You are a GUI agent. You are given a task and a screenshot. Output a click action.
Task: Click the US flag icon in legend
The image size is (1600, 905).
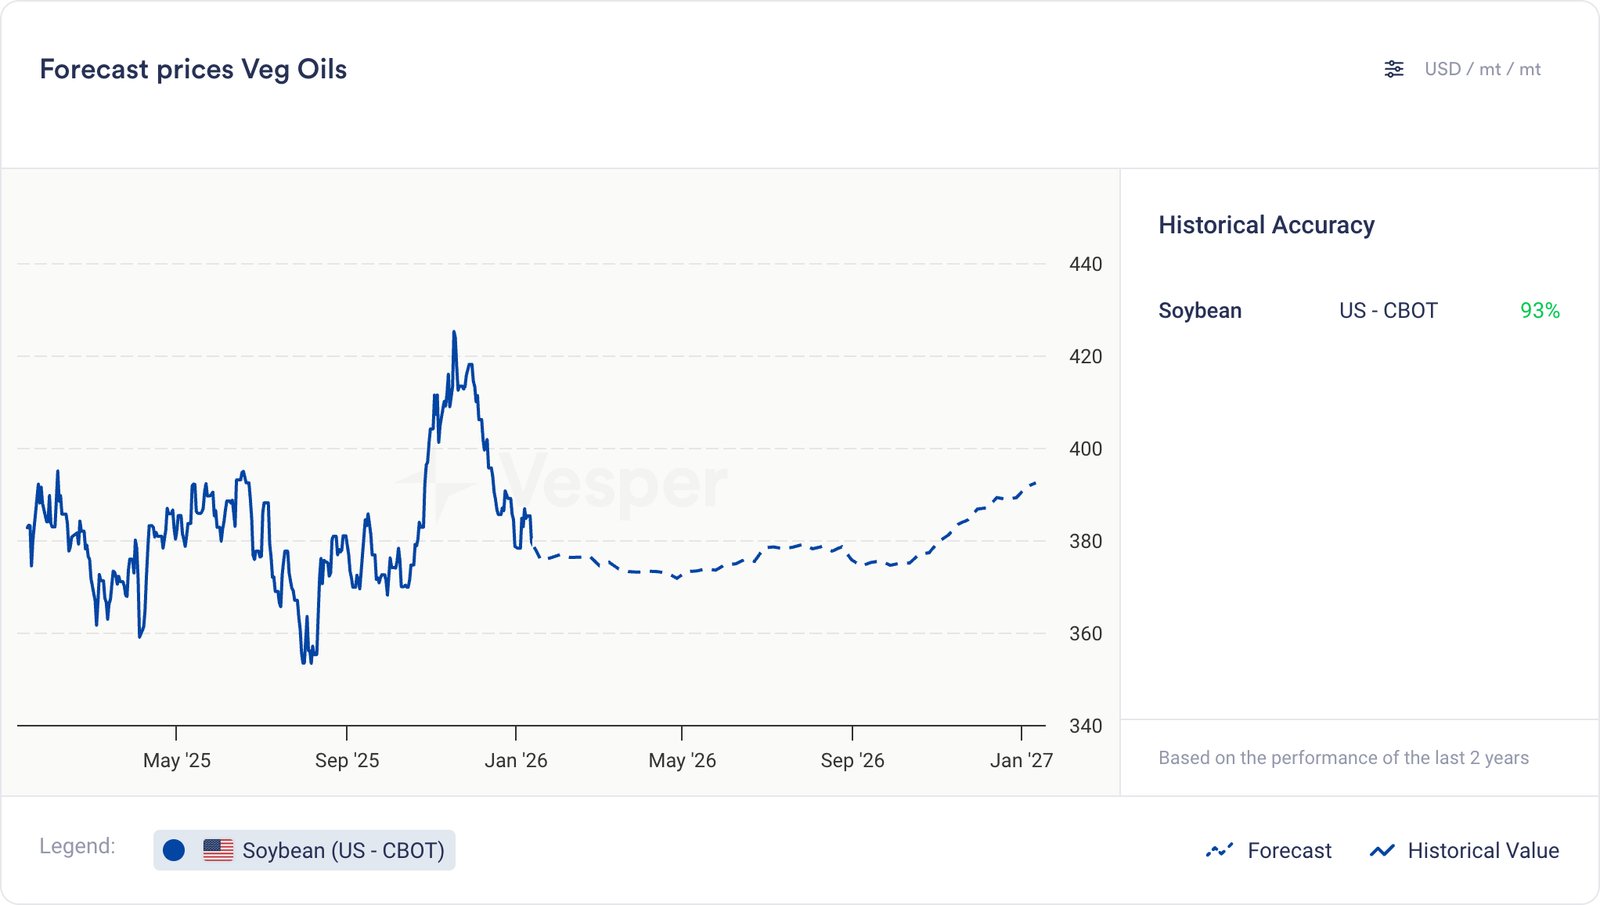tap(218, 850)
